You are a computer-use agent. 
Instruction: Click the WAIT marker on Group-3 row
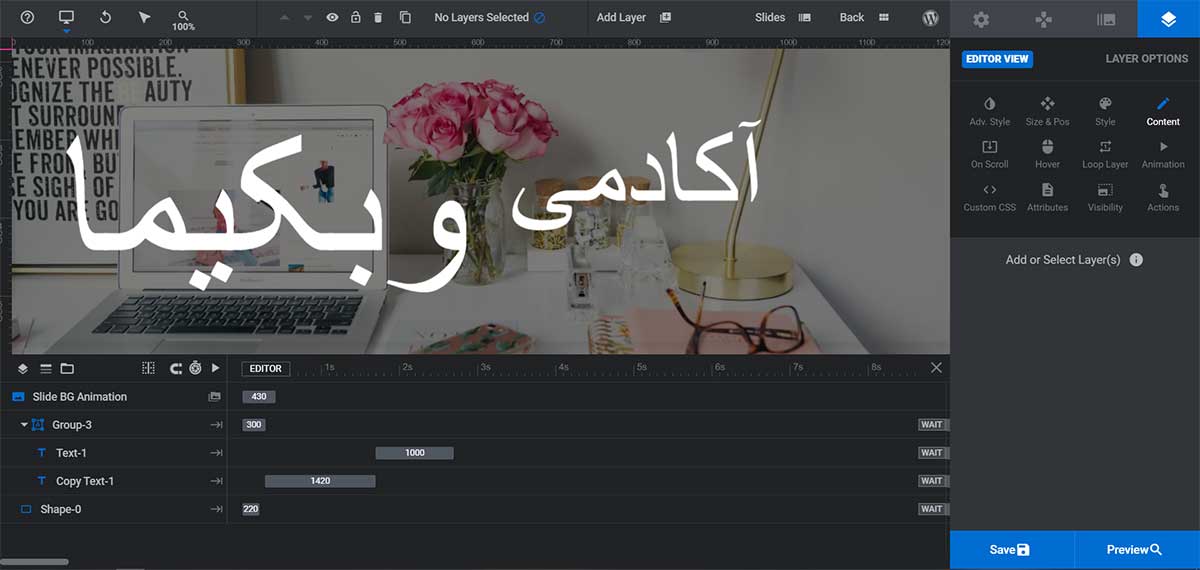point(932,425)
